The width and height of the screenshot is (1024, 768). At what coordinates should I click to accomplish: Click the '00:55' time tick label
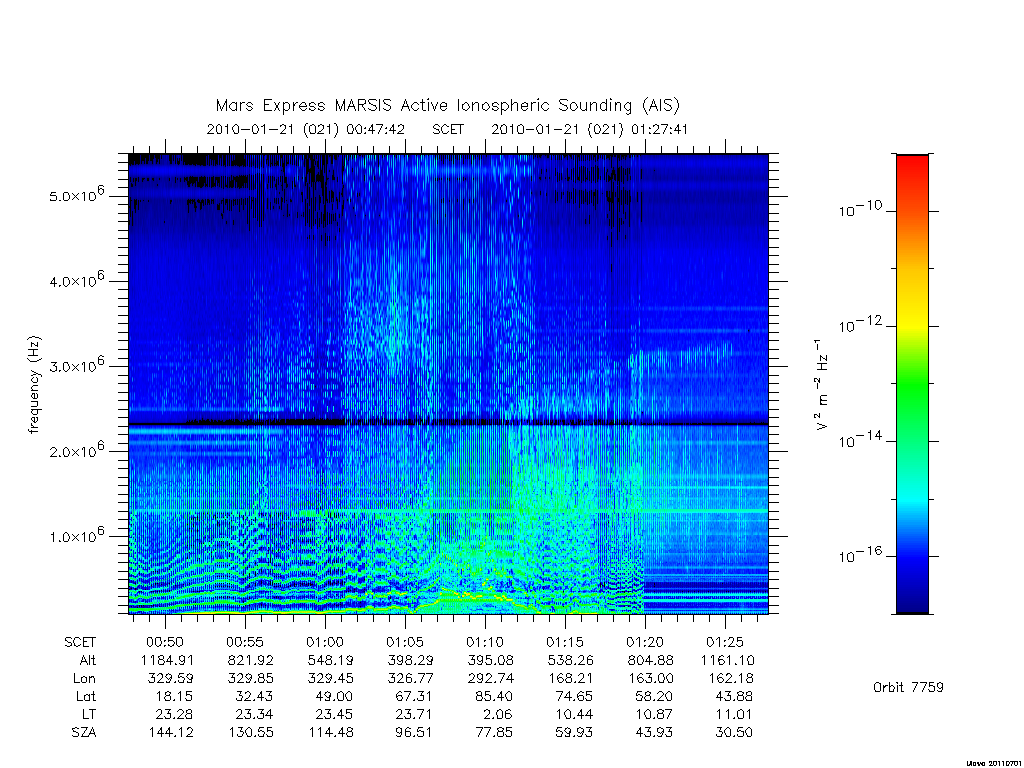click(245, 642)
